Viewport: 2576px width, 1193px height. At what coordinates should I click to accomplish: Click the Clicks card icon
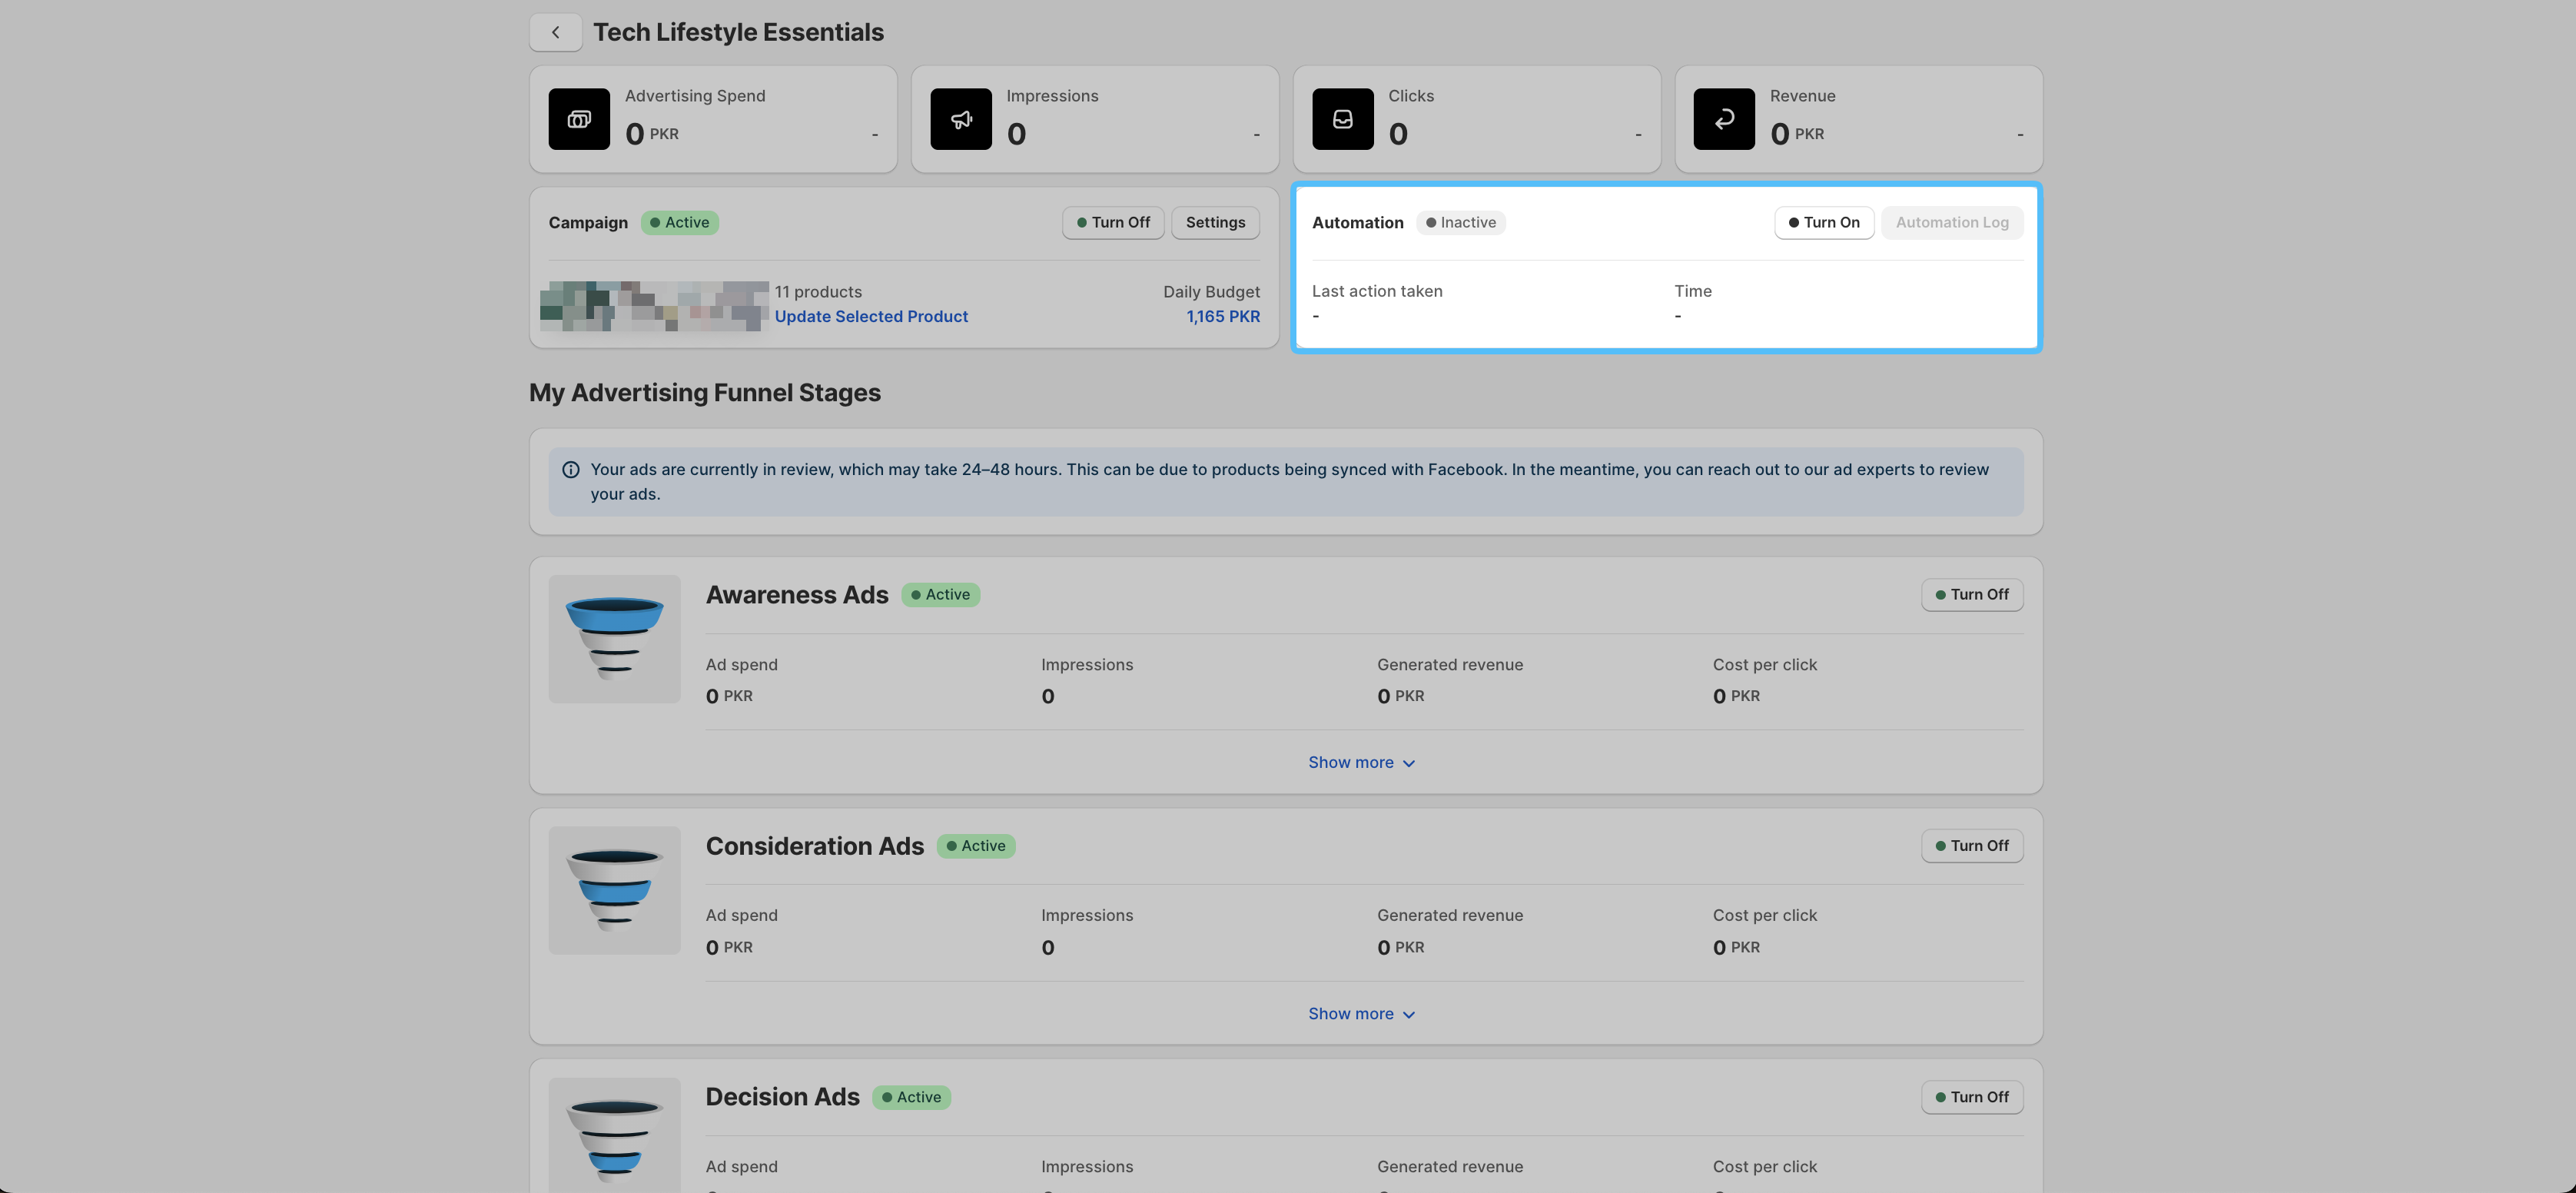point(1343,119)
